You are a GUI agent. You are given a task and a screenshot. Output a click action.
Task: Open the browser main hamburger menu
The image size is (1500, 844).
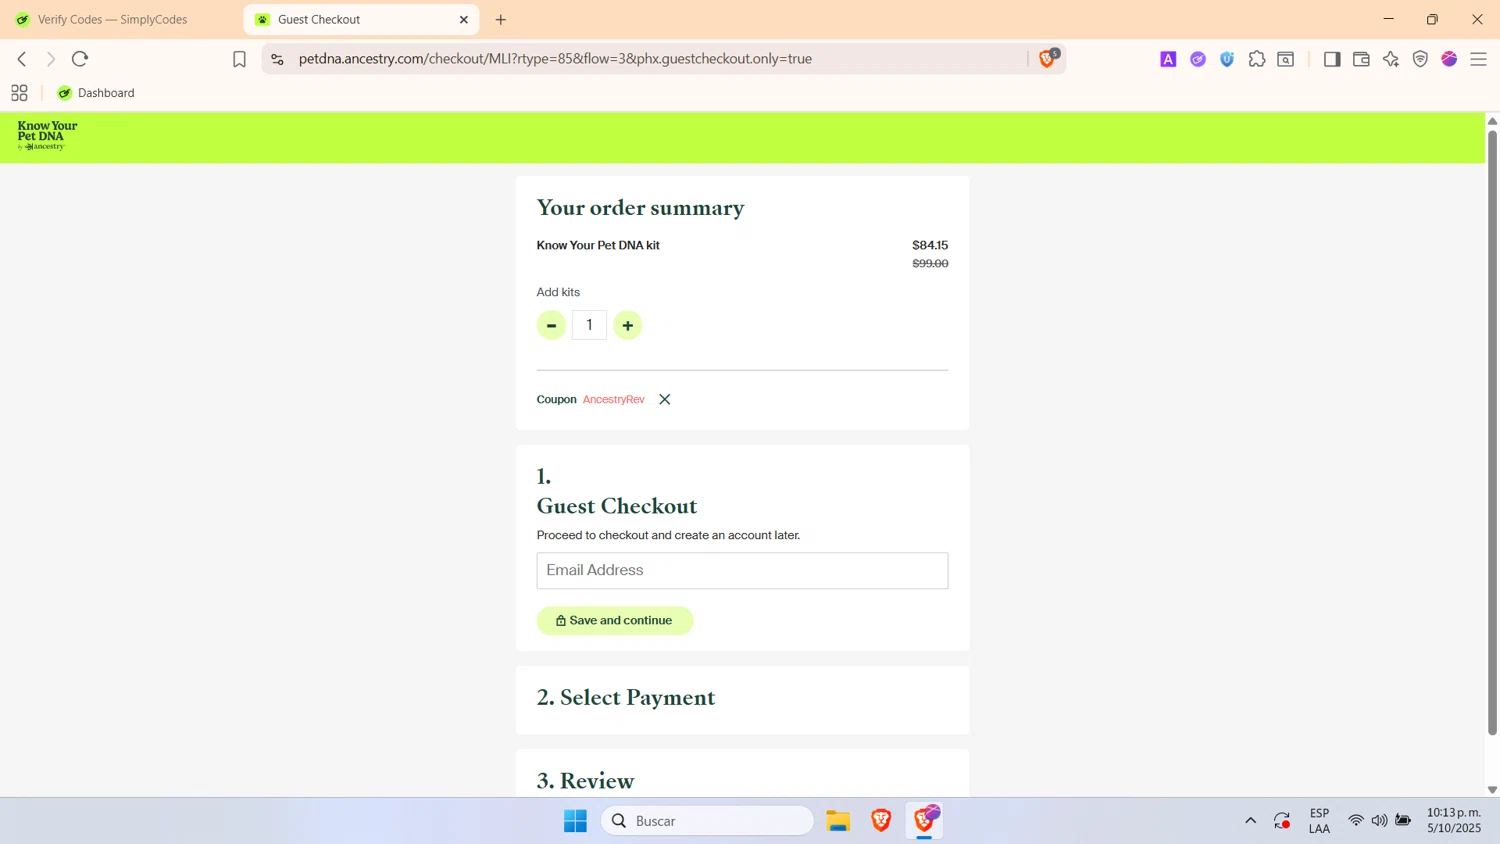(1479, 60)
